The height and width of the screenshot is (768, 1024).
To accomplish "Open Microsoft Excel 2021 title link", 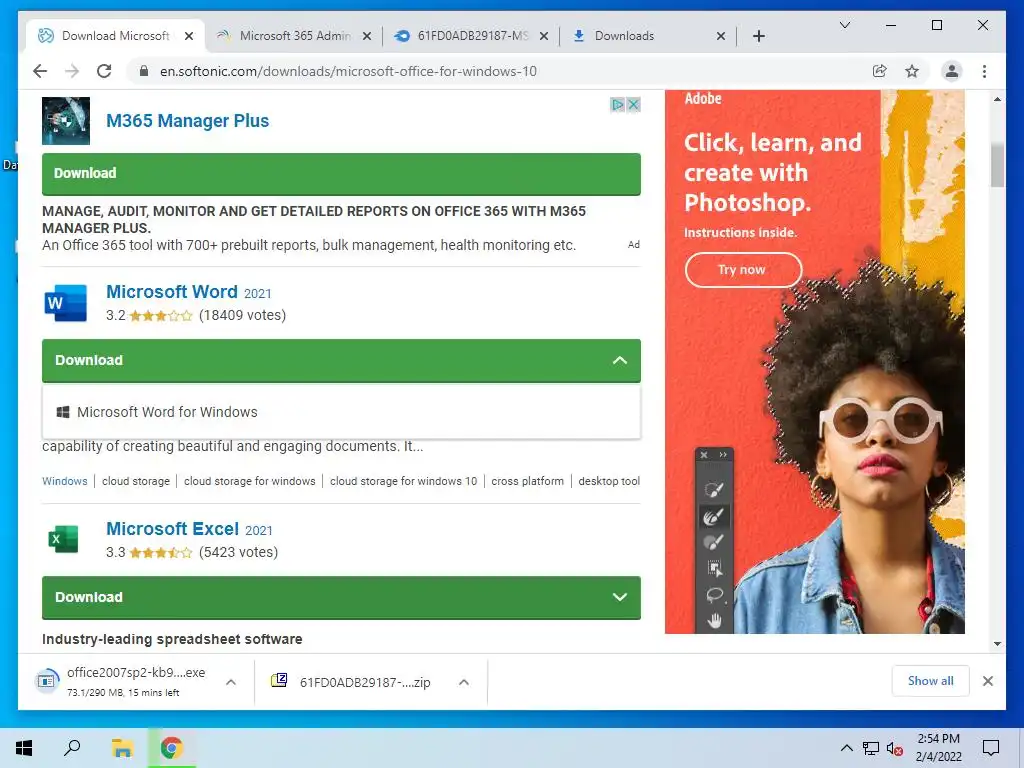I will [189, 529].
